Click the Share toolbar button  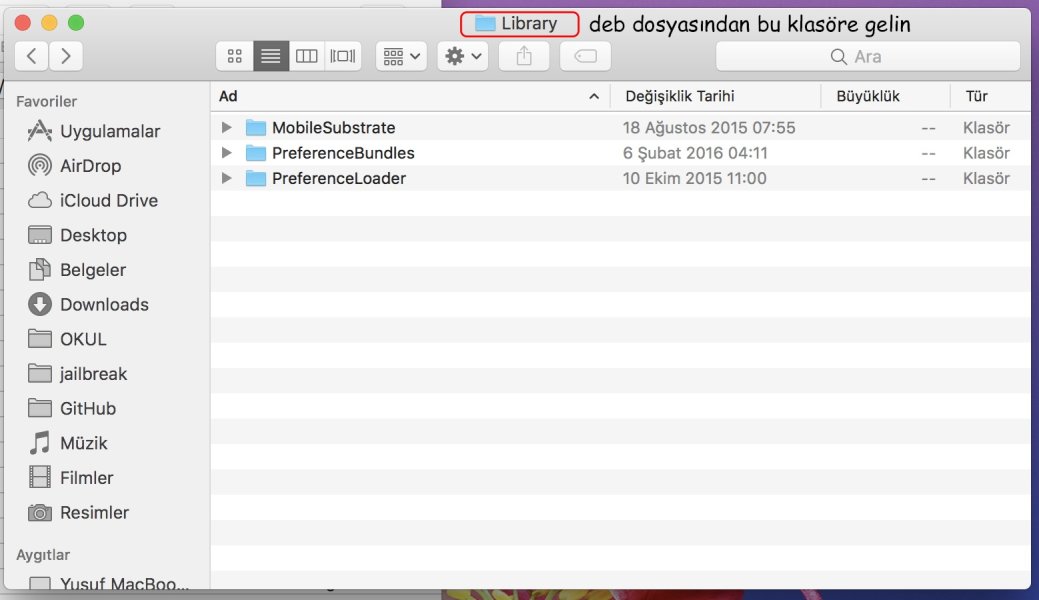coord(523,56)
